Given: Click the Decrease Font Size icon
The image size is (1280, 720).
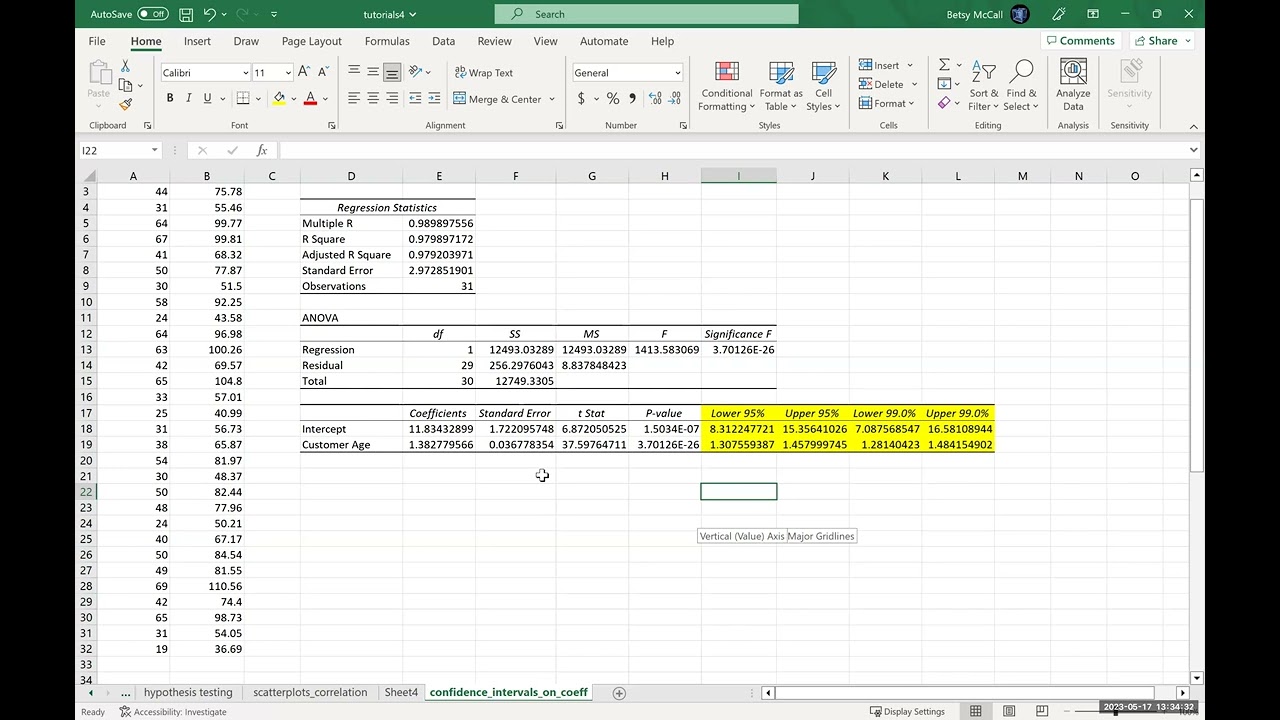Looking at the screenshot, I should tap(322, 72).
